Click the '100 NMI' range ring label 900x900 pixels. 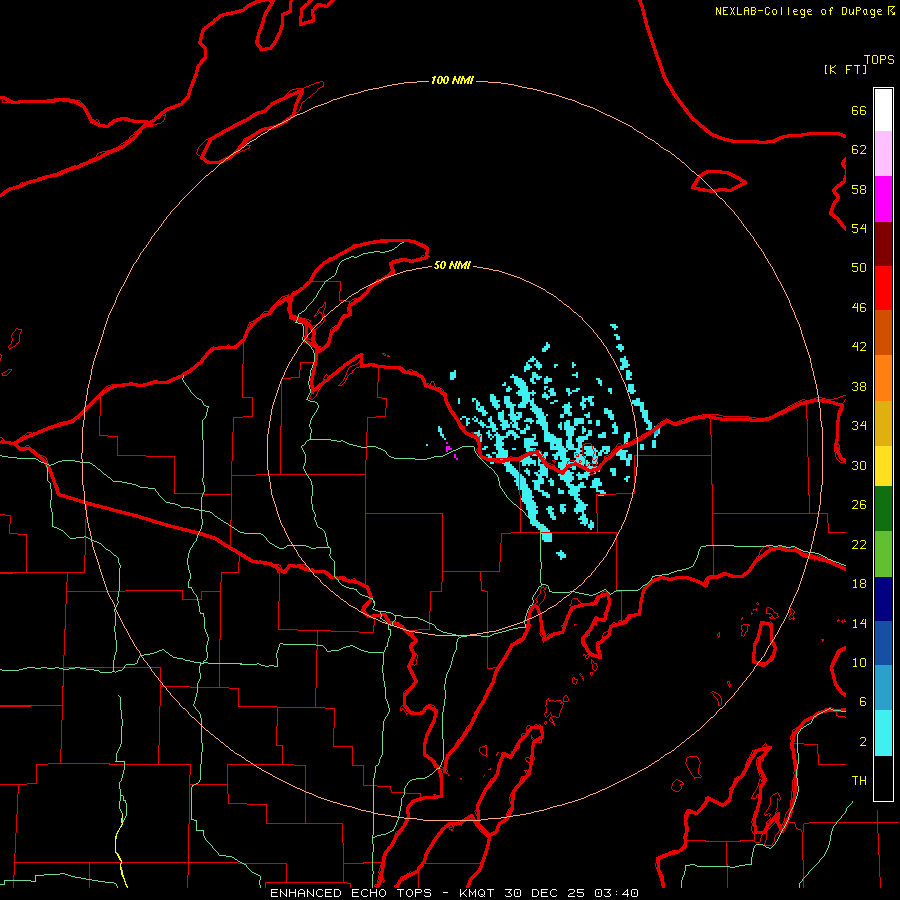coord(452,80)
